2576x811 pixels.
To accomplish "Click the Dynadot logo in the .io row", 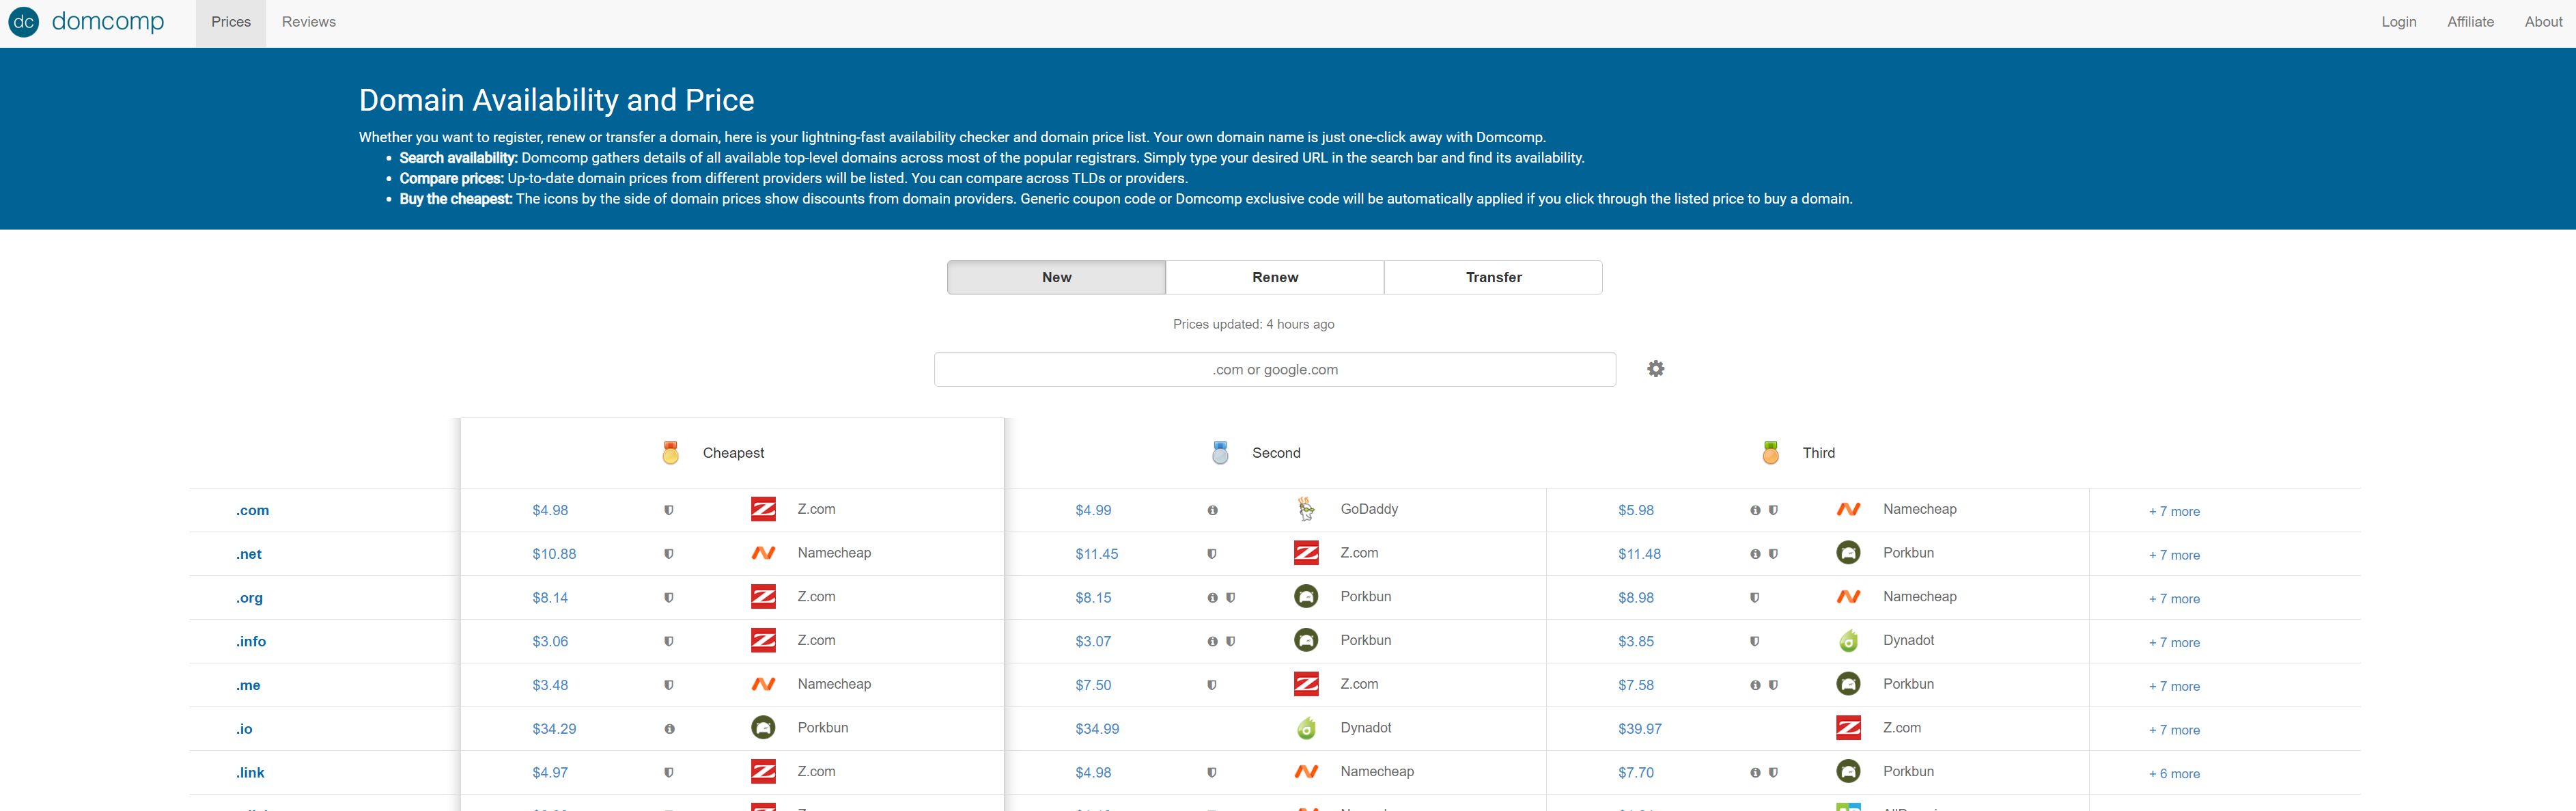I will click(x=1306, y=728).
